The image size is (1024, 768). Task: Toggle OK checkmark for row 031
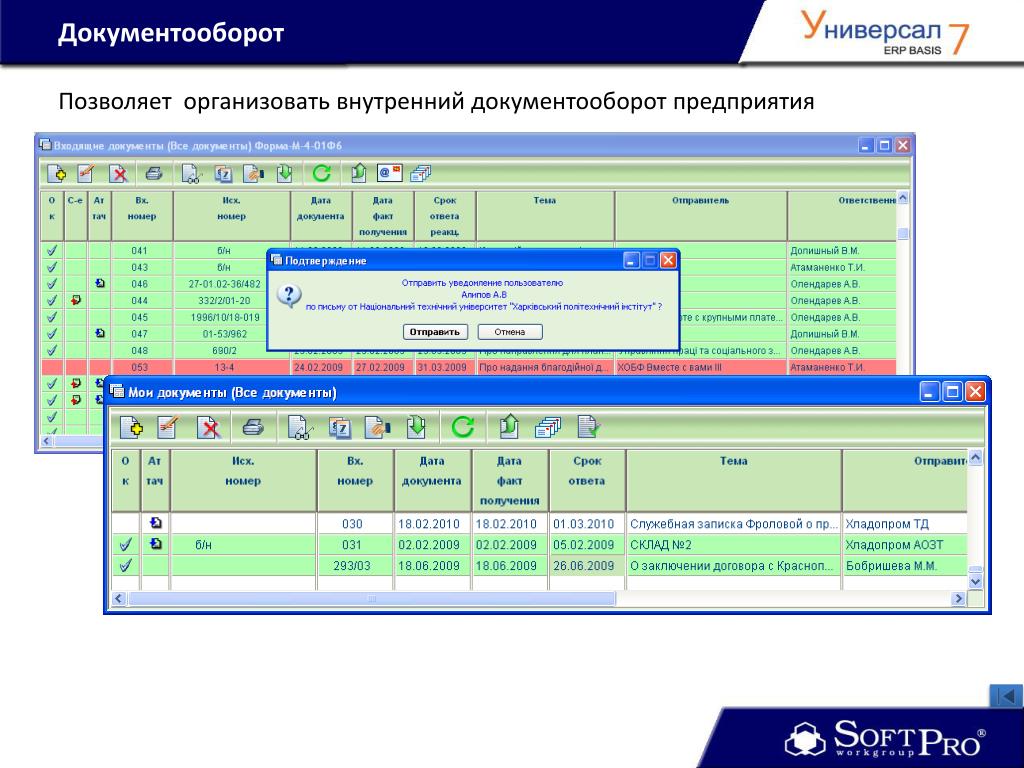(125, 545)
